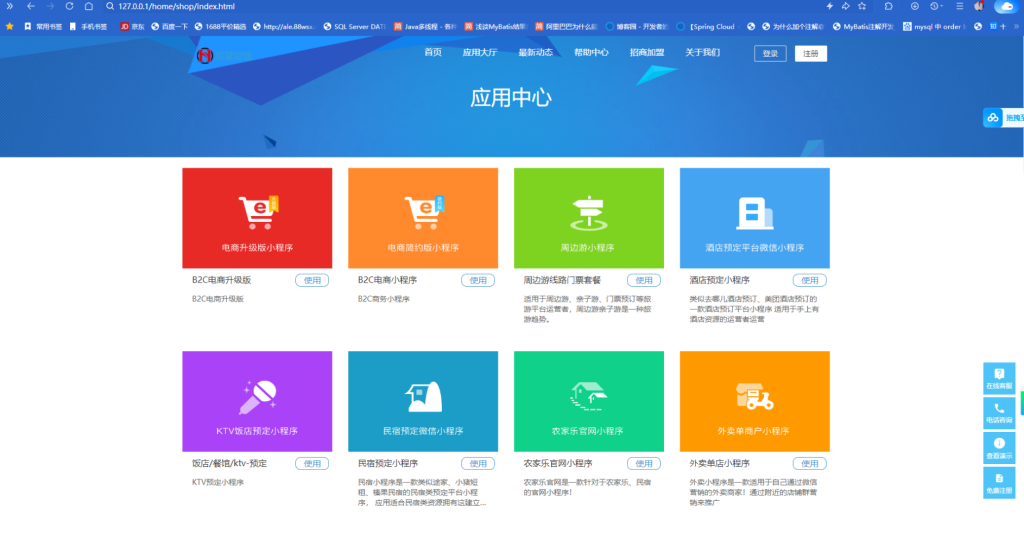Open the blue 酒店预定平台微信小程序 card
1024x534 pixels.
point(755,218)
